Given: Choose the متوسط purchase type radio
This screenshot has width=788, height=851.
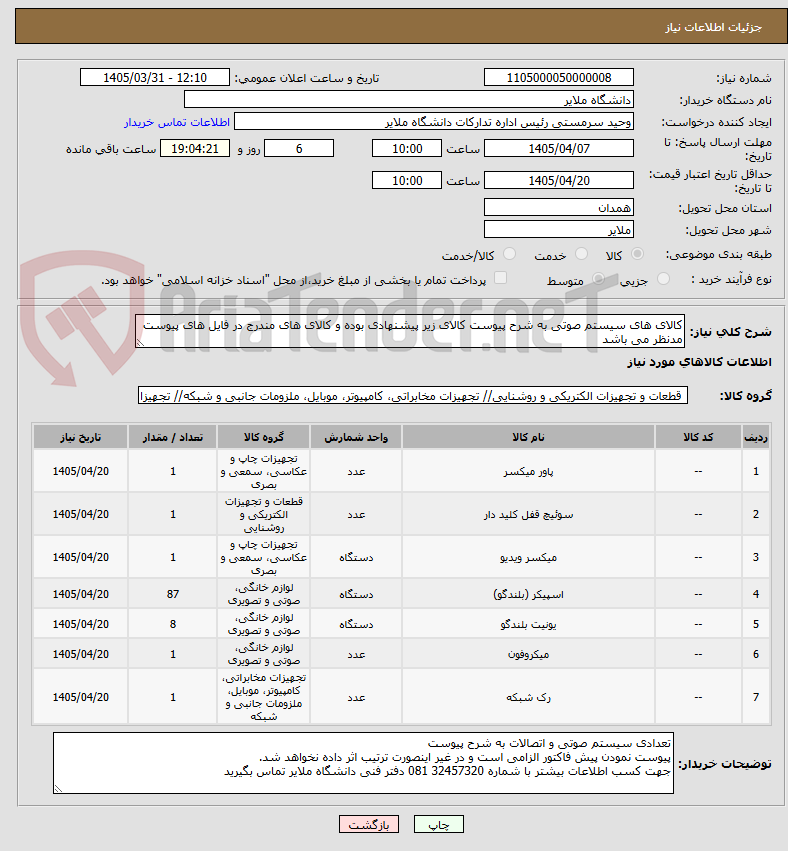Looking at the screenshot, I should tap(599, 279).
